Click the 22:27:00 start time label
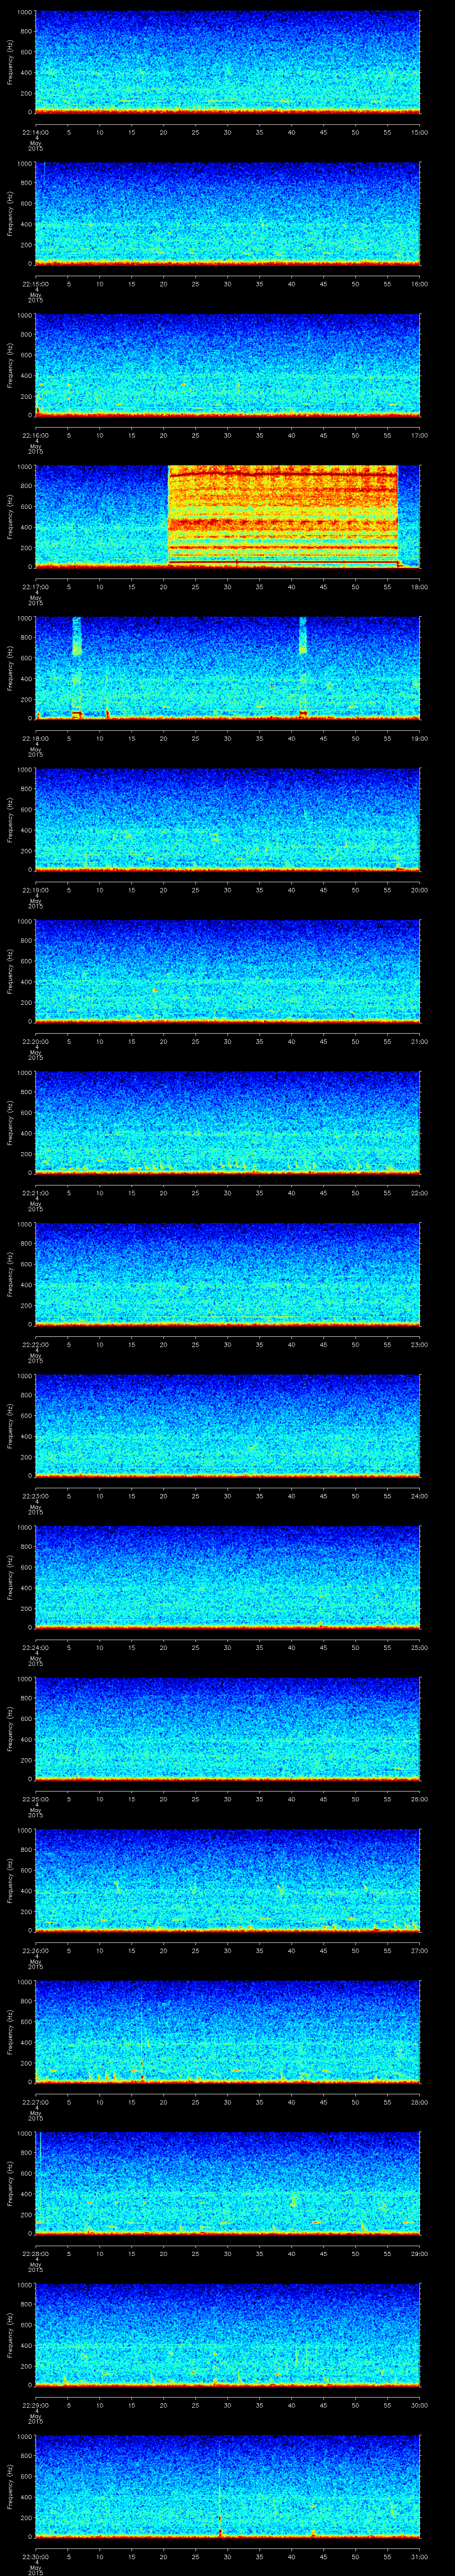Image resolution: width=455 pixels, height=2576 pixels. [35, 2102]
